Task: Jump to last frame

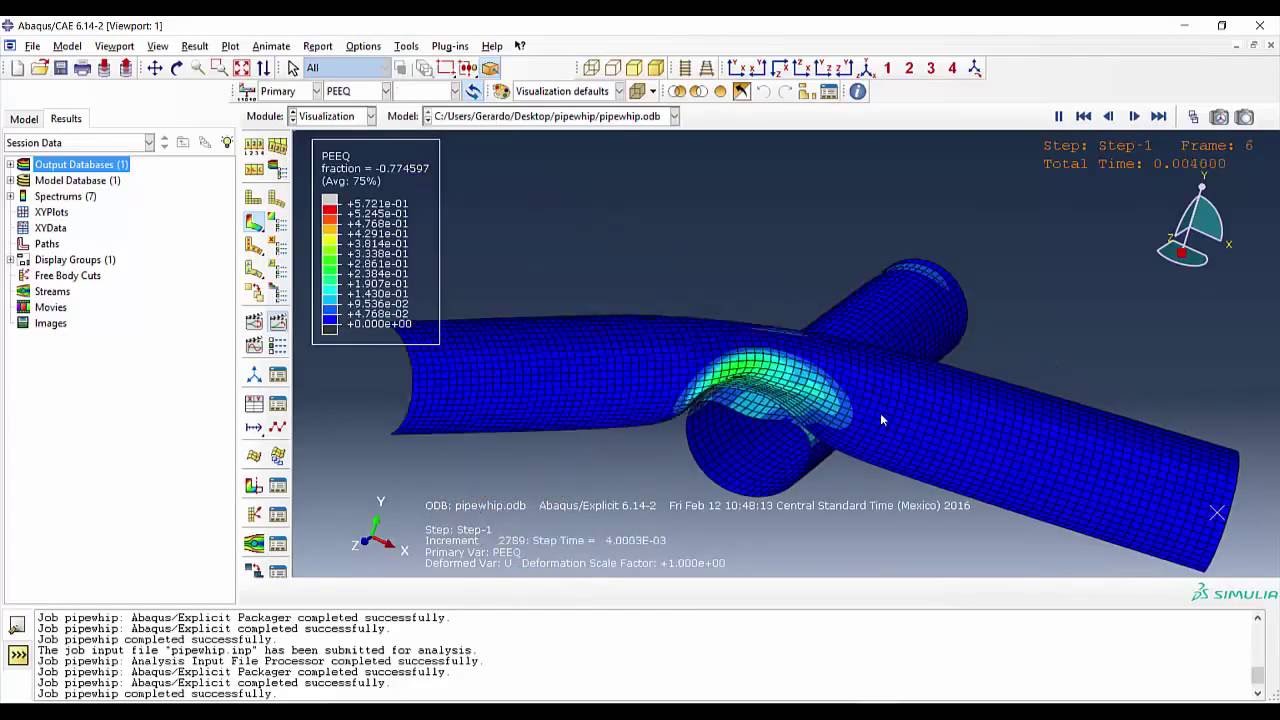Action: point(1158,117)
